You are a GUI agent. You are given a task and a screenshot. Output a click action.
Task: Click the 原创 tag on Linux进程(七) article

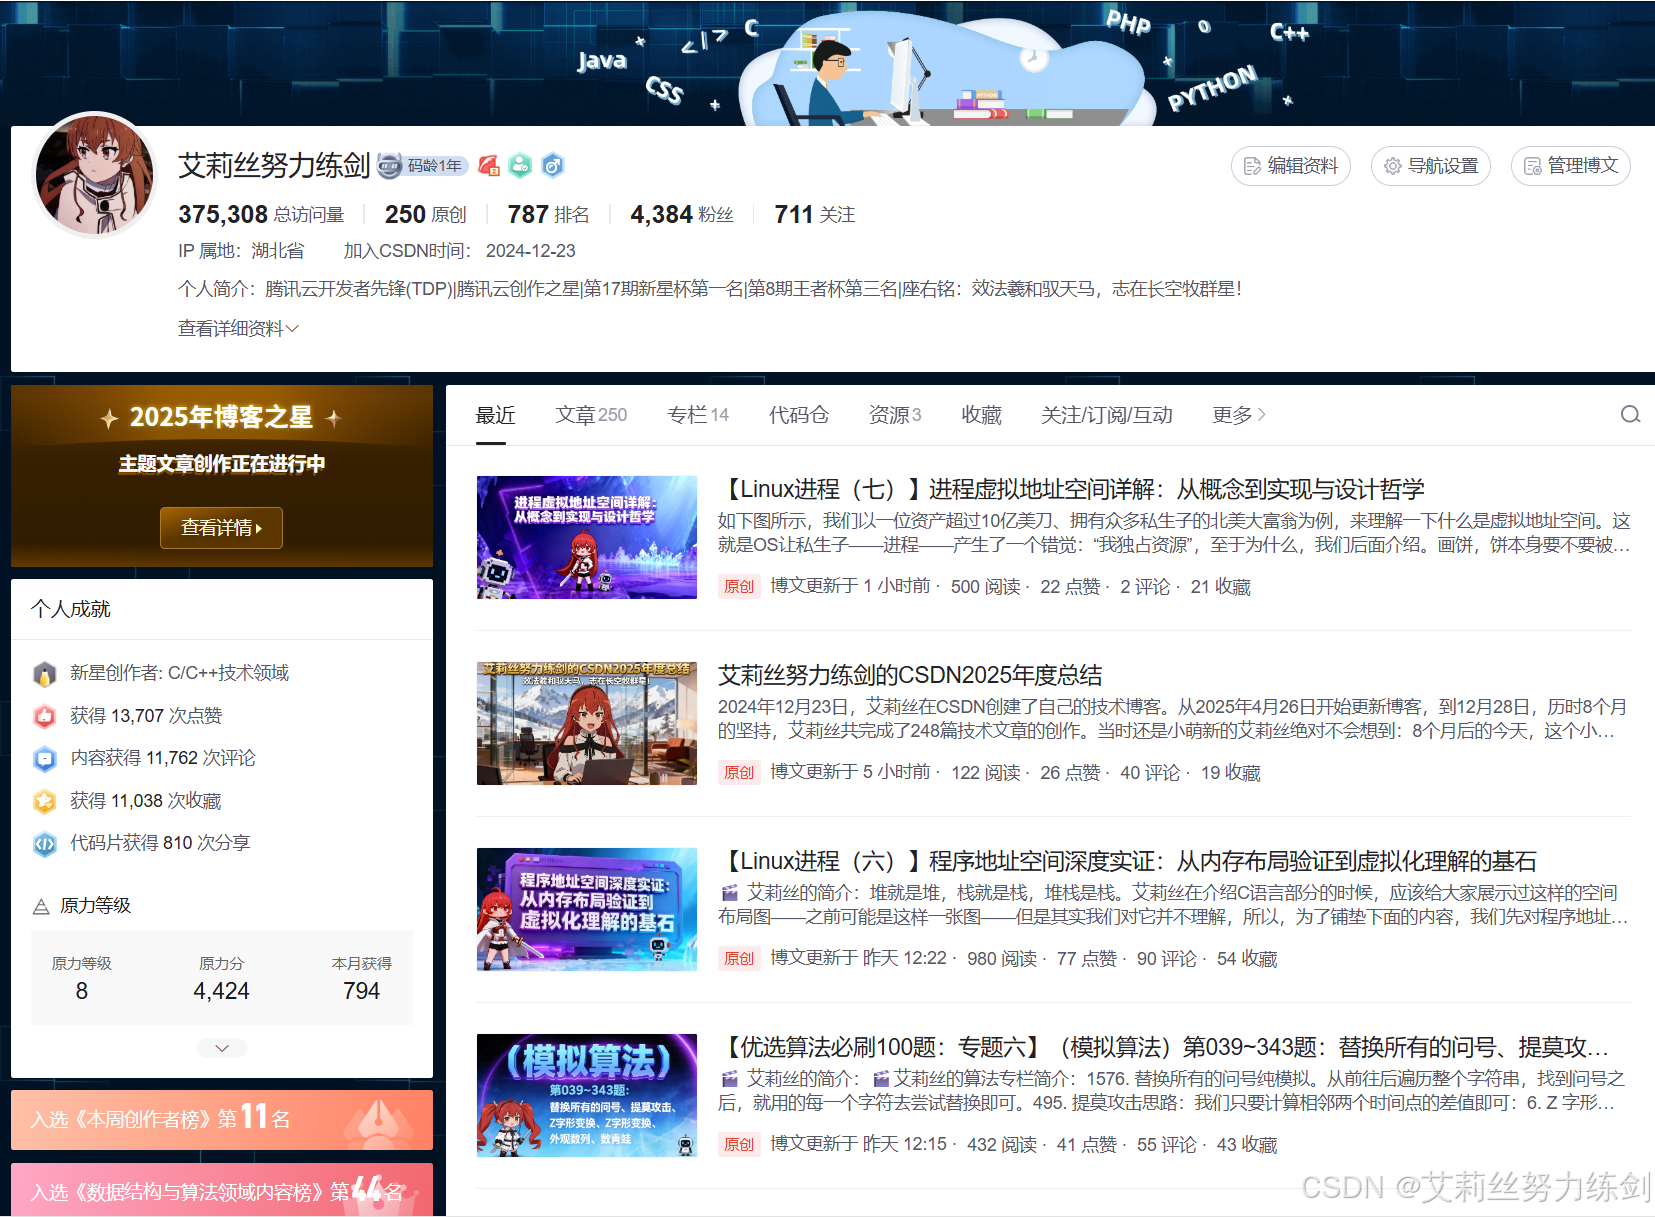(x=739, y=586)
